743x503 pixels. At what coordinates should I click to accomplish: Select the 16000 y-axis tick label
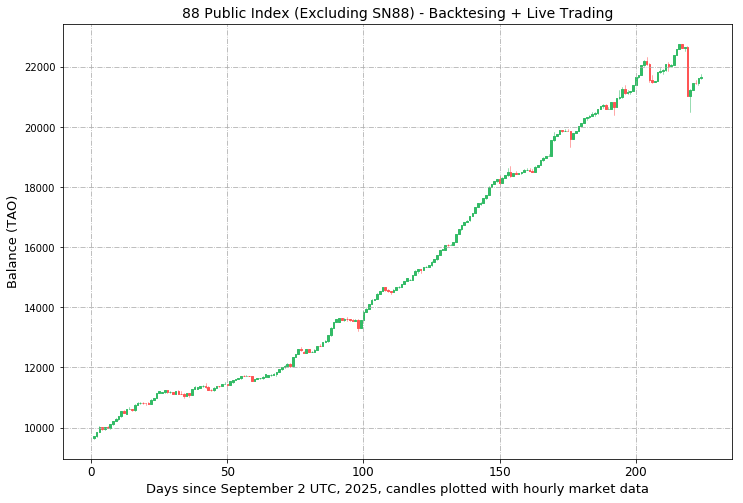(40, 248)
